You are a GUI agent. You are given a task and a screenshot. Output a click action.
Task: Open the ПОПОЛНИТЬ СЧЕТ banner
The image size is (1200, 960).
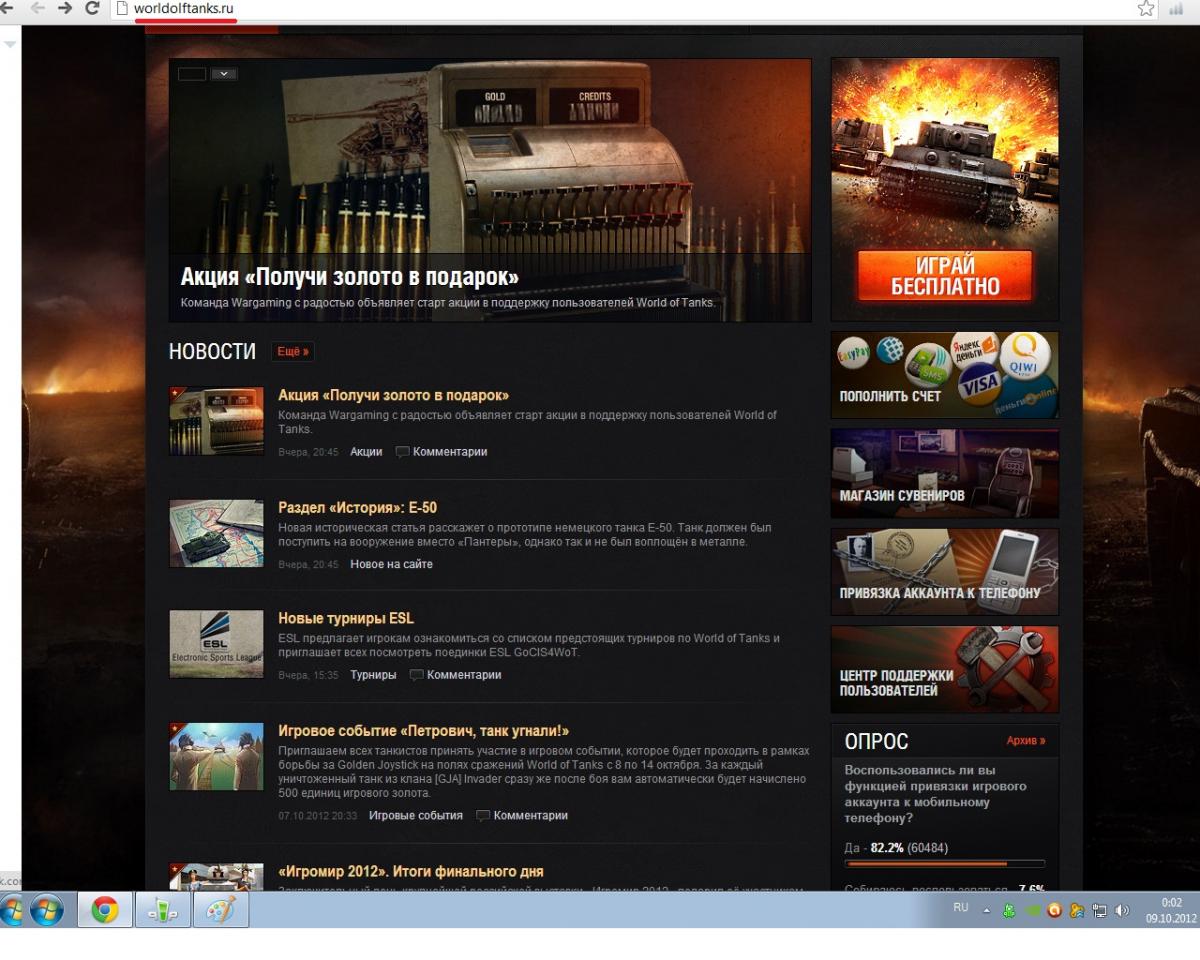tap(945, 374)
